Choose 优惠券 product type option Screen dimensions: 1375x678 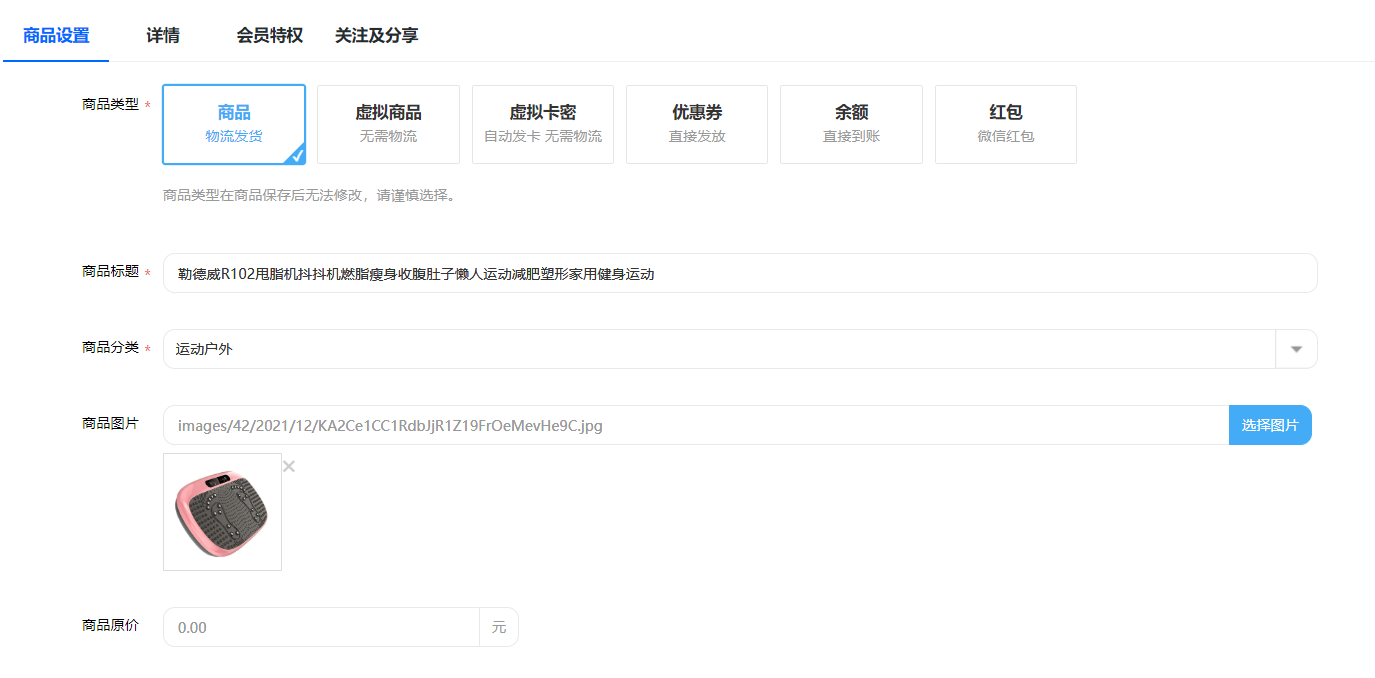point(697,124)
